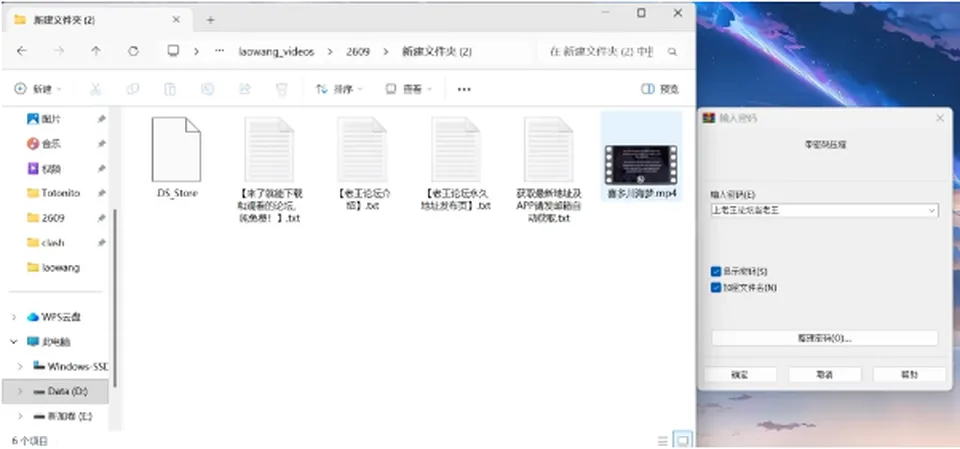This screenshot has height=449, width=960.
Task: Click the Copy icon in toolbar
Action: click(x=132, y=89)
